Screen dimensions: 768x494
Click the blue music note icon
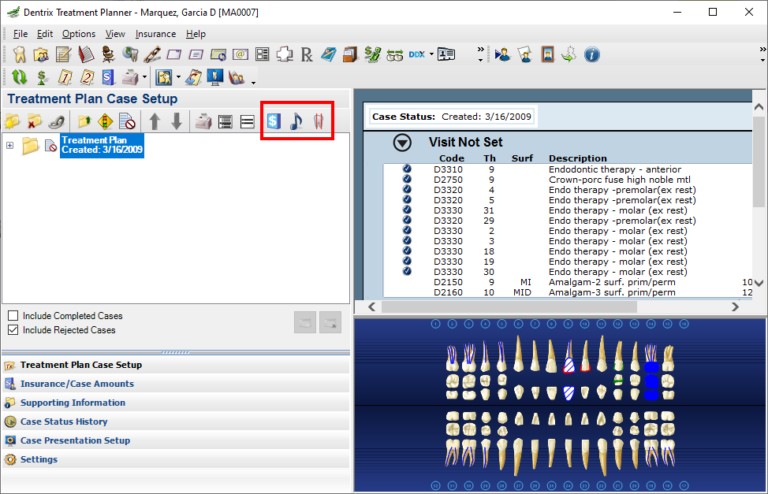tap(296, 121)
